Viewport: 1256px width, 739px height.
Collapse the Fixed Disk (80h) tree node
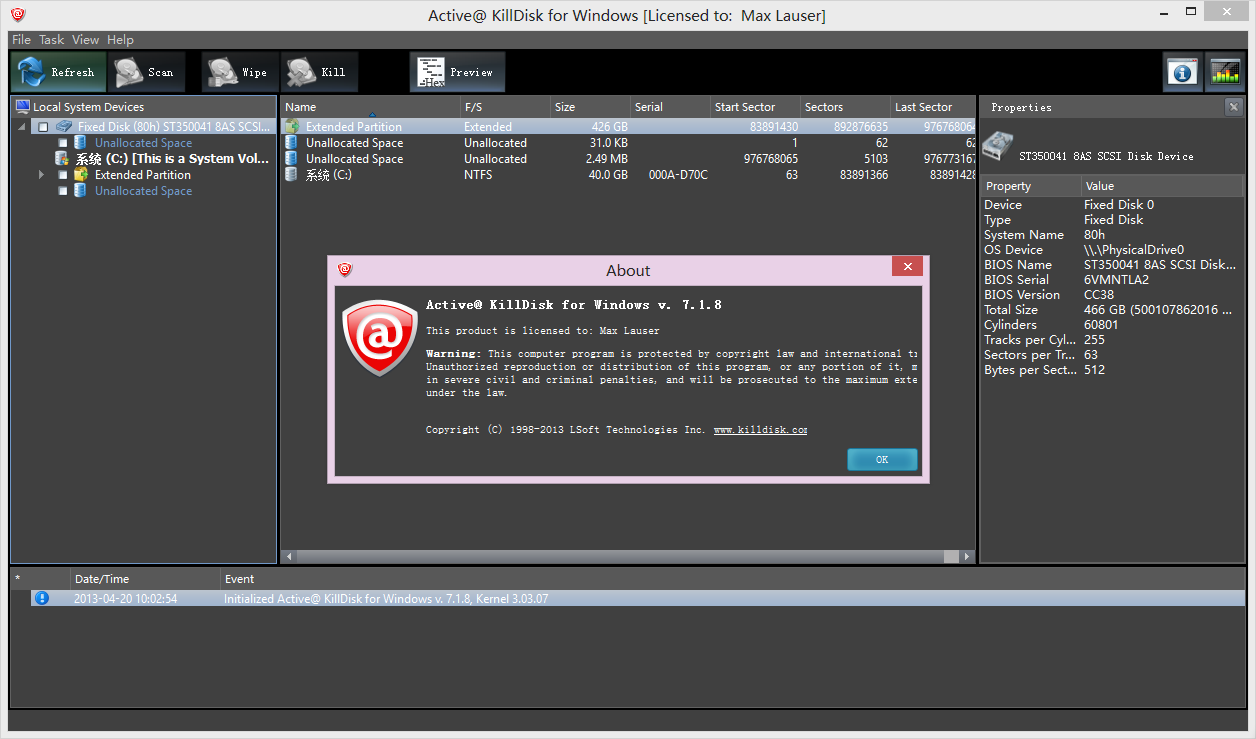coord(23,127)
